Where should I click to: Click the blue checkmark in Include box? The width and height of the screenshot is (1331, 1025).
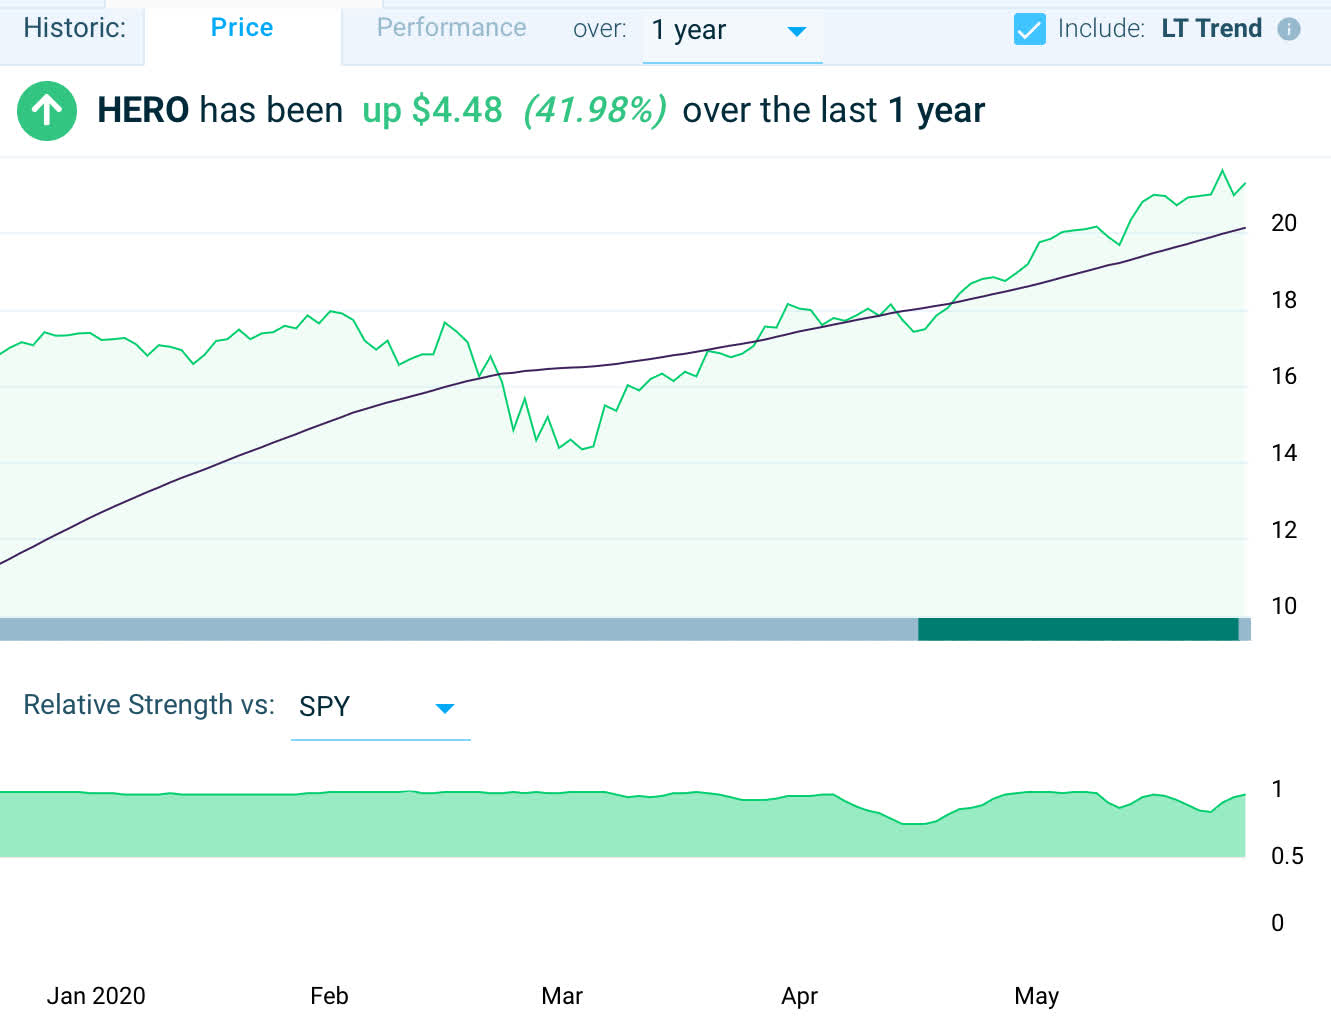(x=1029, y=29)
